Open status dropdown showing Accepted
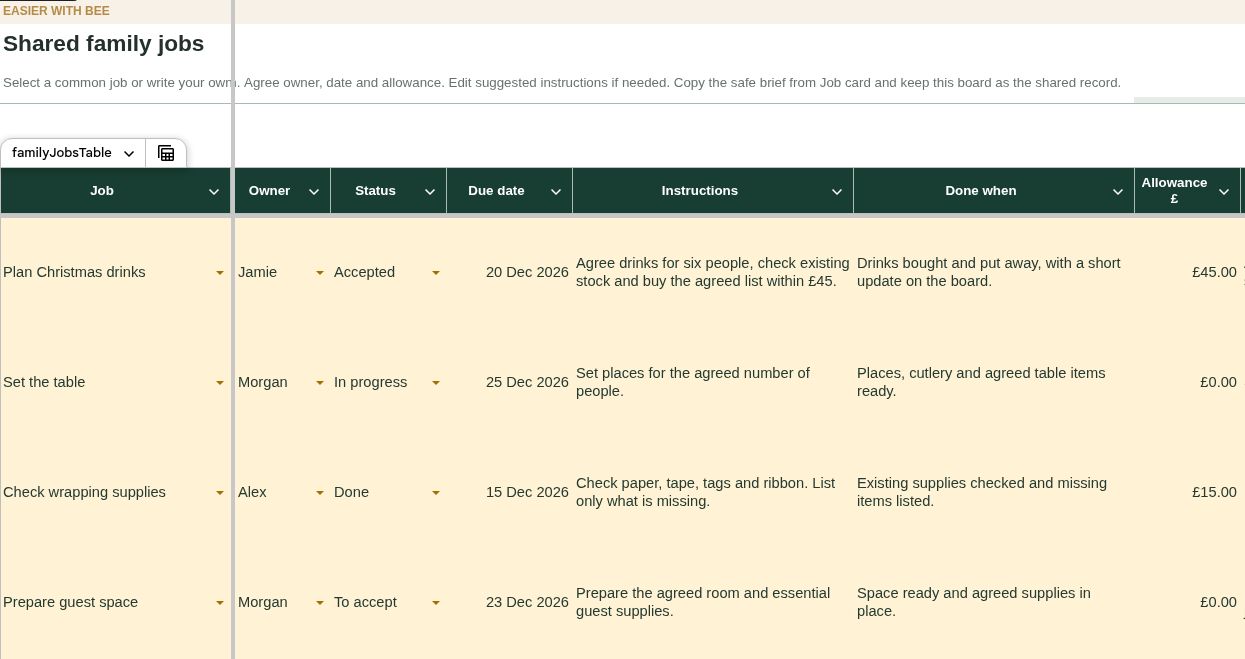Screen dimensions: 1245x659 (436, 273)
